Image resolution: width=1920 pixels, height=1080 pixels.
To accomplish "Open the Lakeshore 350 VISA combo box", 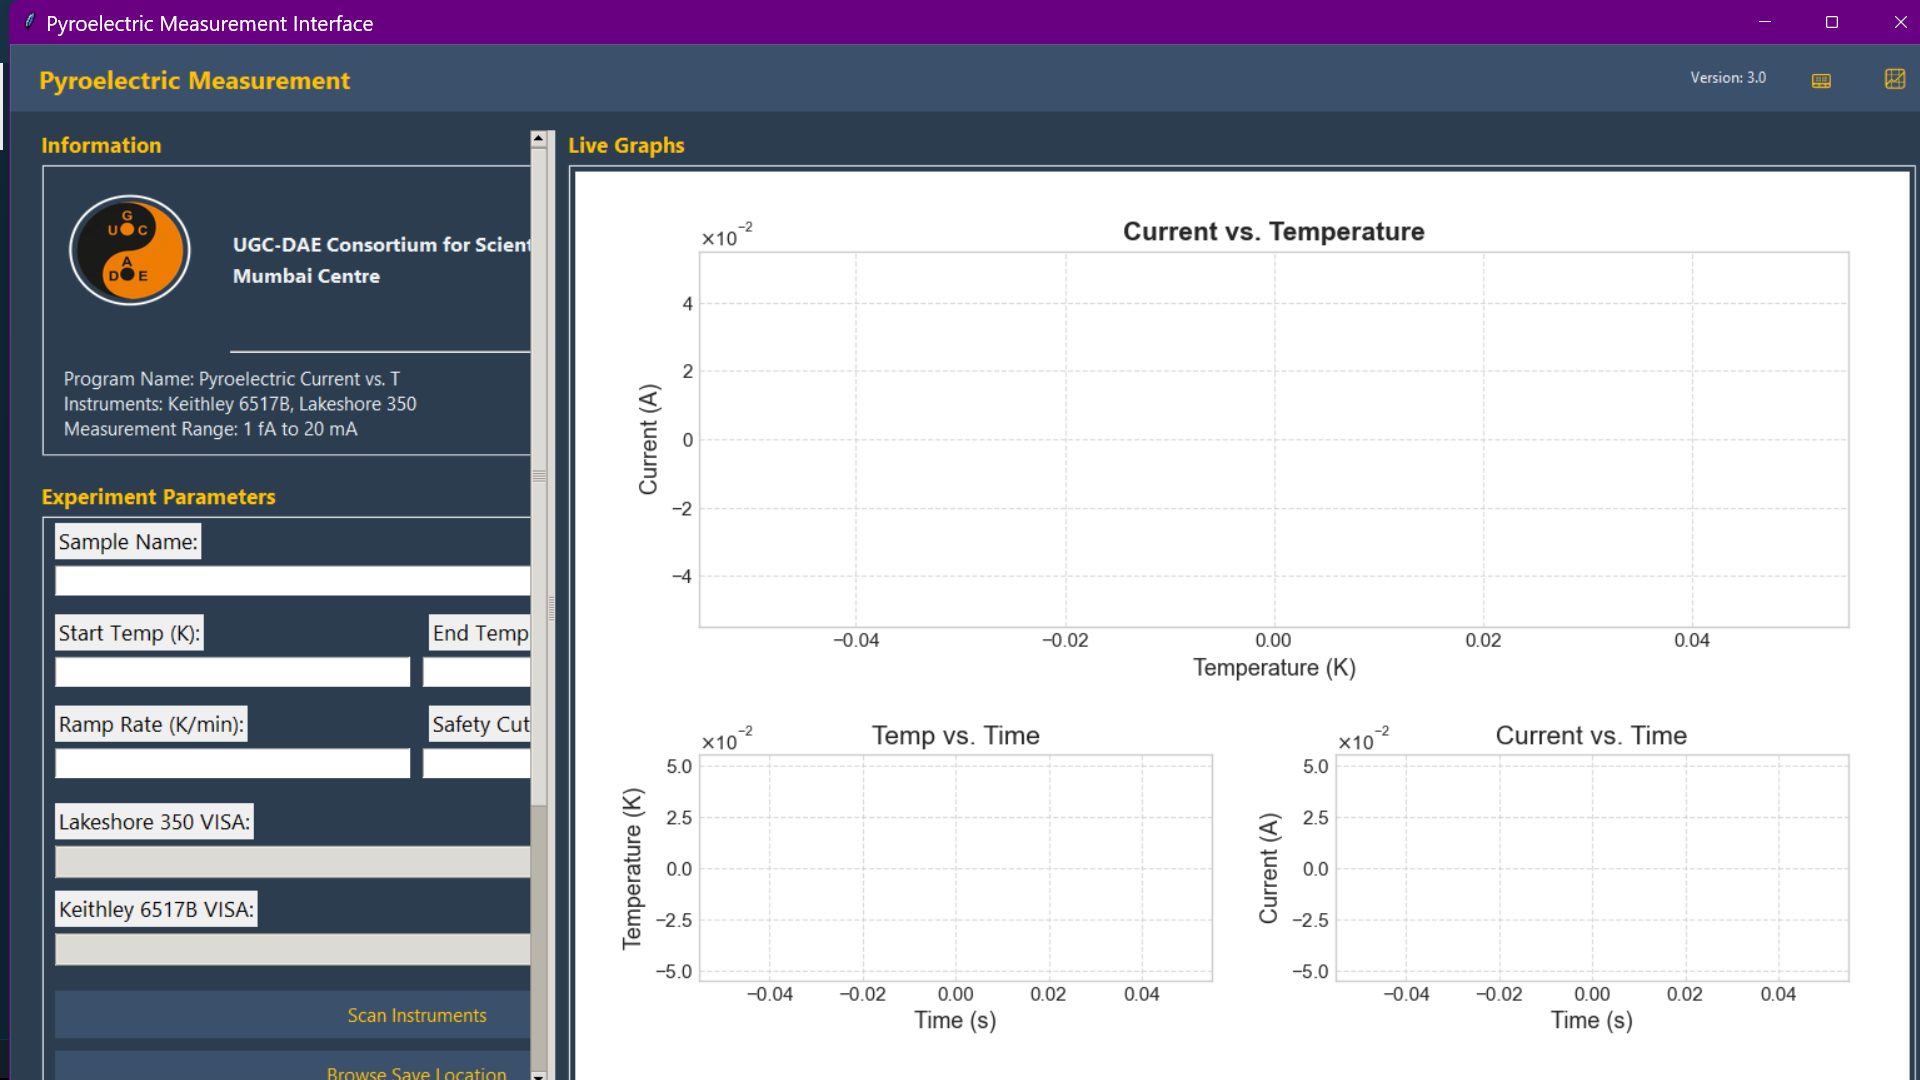I will 292,862.
